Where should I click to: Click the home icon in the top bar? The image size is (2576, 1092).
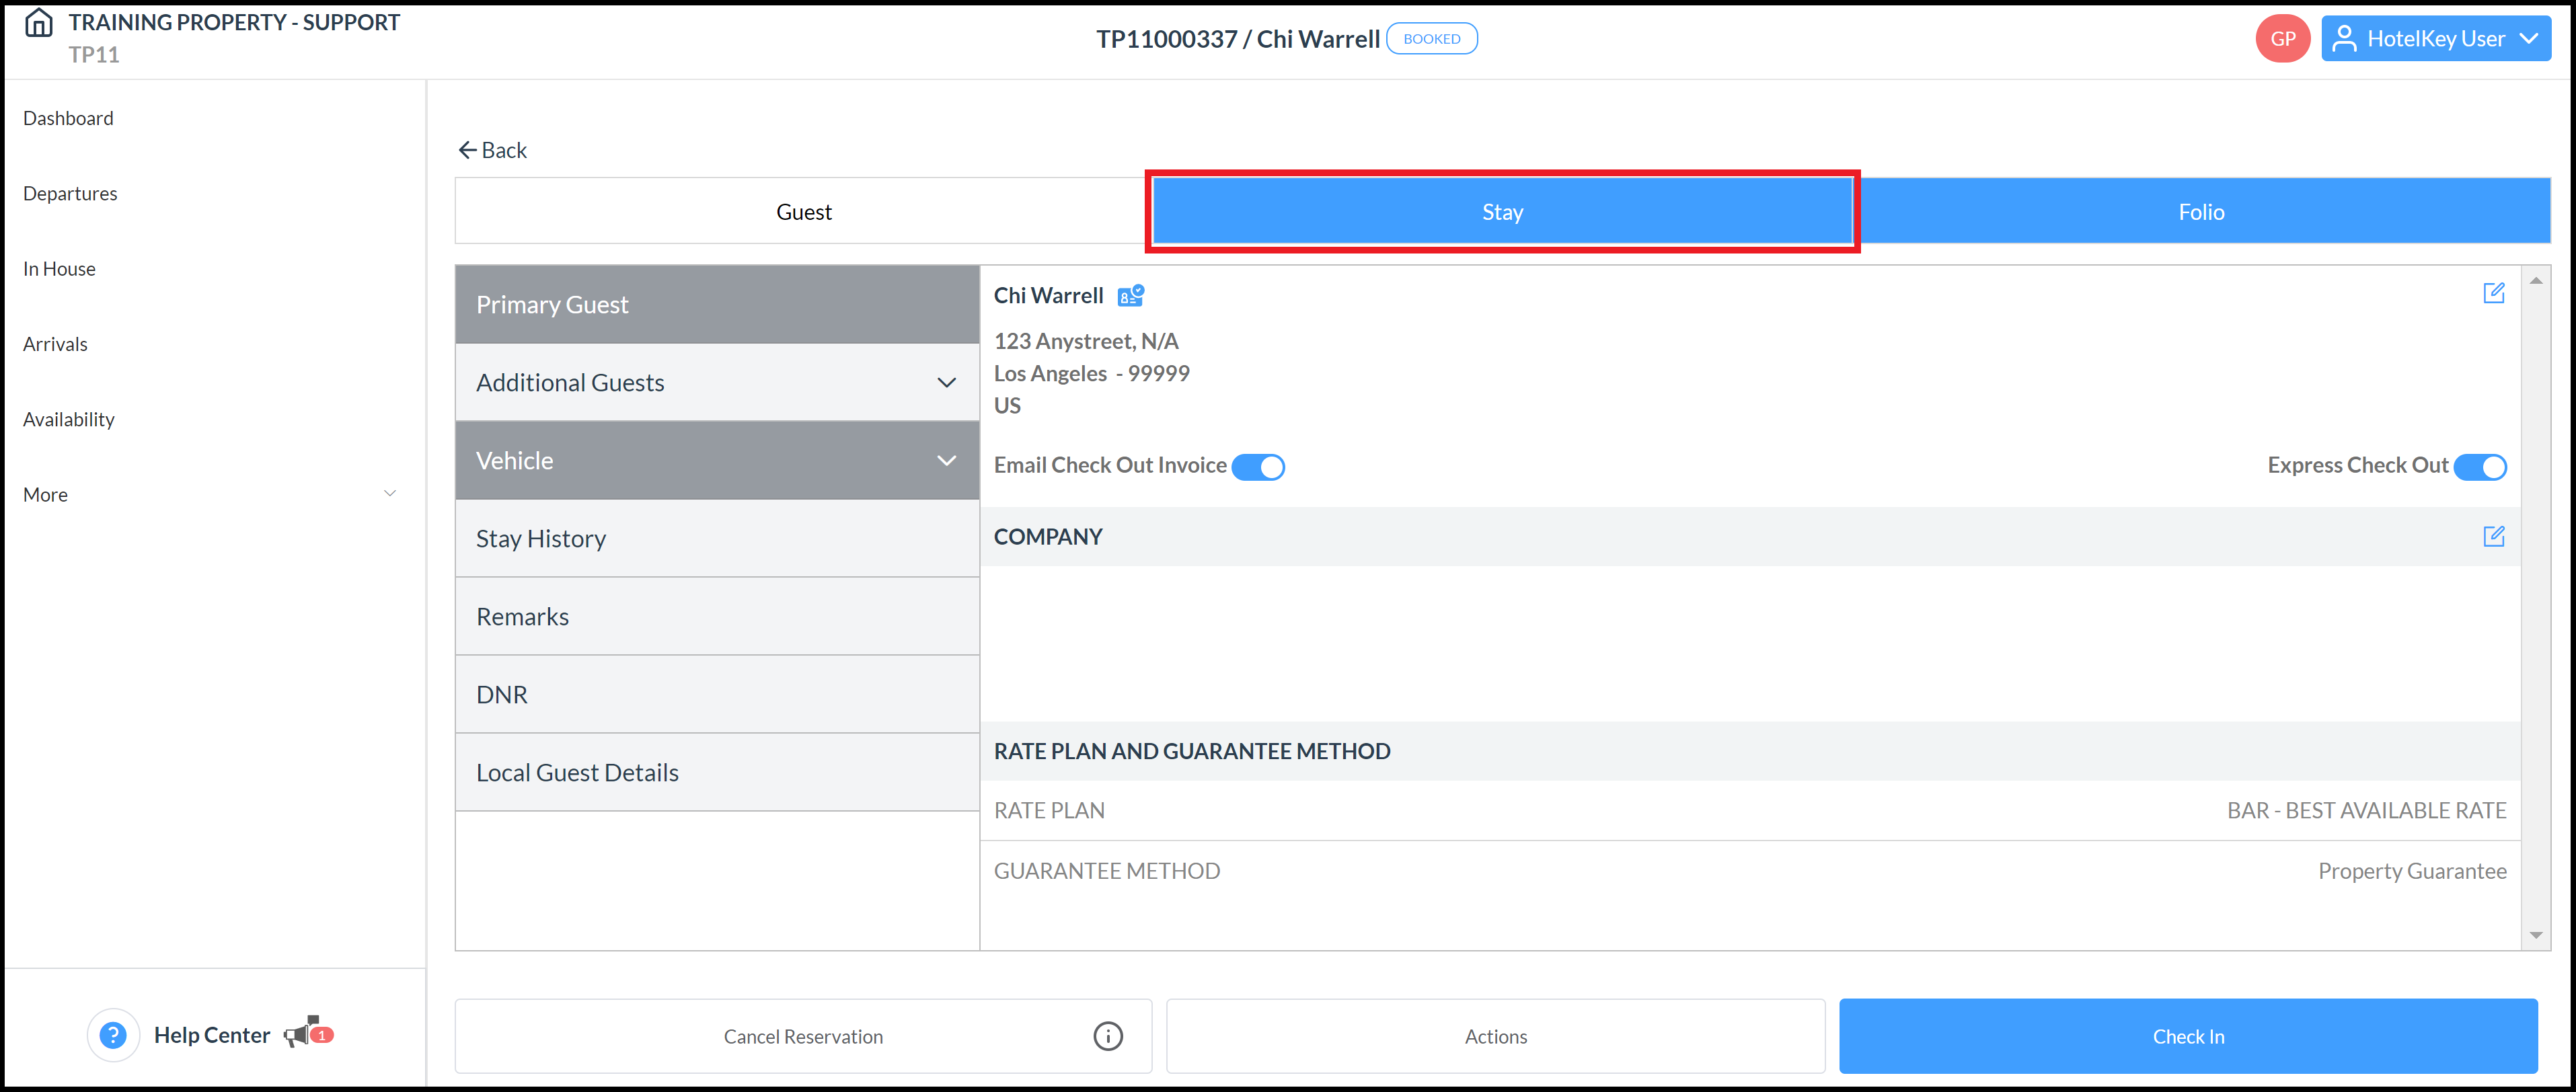tap(38, 22)
